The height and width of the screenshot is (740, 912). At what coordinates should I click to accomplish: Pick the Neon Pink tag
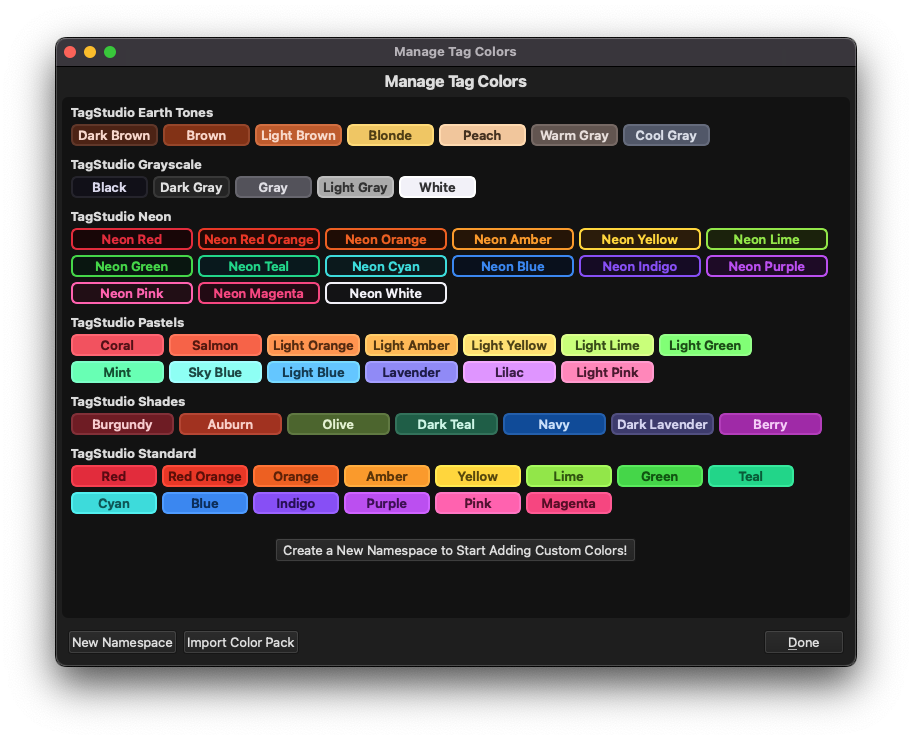(131, 293)
